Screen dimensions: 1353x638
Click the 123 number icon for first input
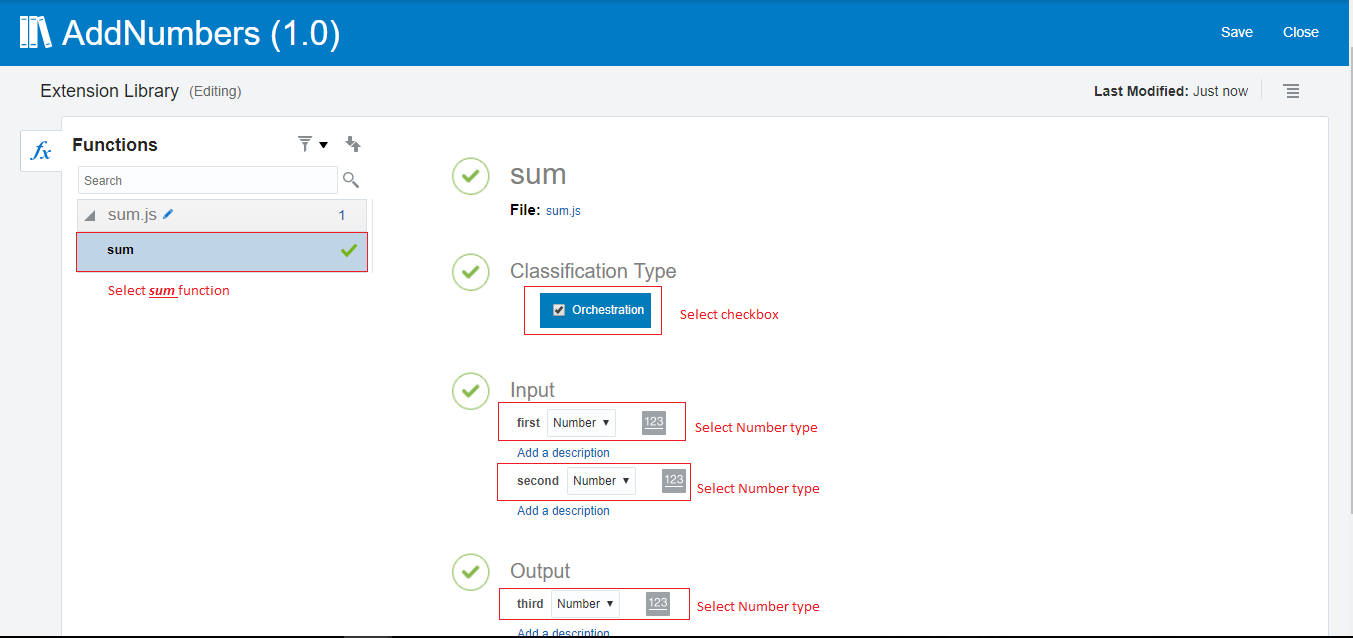point(654,422)
